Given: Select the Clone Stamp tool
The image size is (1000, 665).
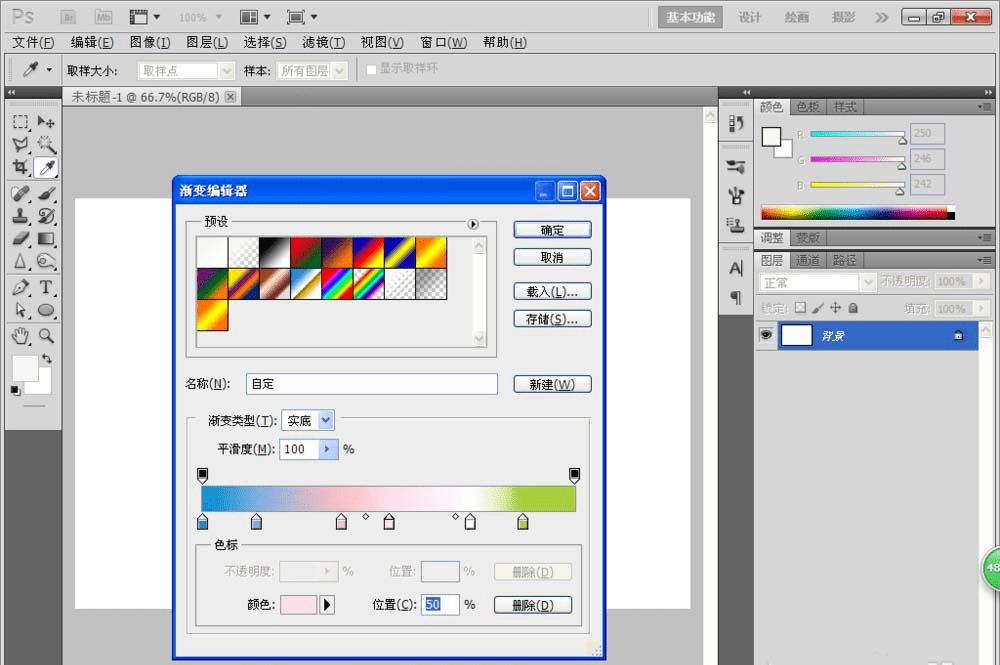Looking at the screenshot, I should tap(20, 216).
